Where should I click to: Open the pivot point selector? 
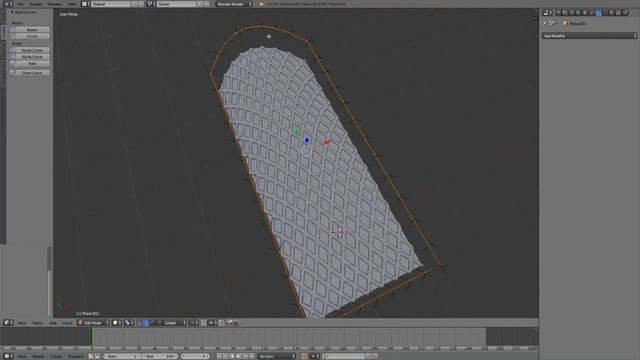pyautogui.click(x=129, y=323)
